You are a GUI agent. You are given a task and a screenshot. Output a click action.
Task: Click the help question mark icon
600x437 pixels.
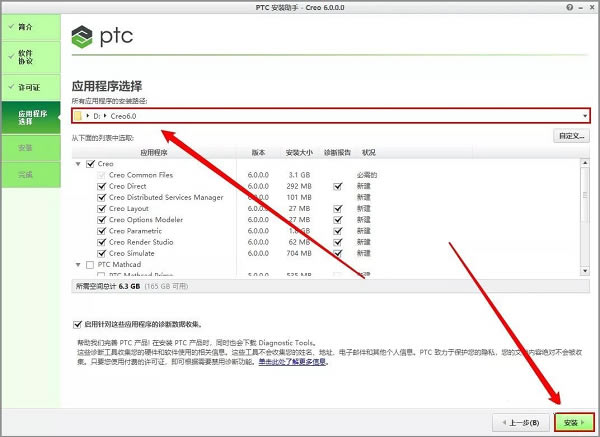(570, 7)
